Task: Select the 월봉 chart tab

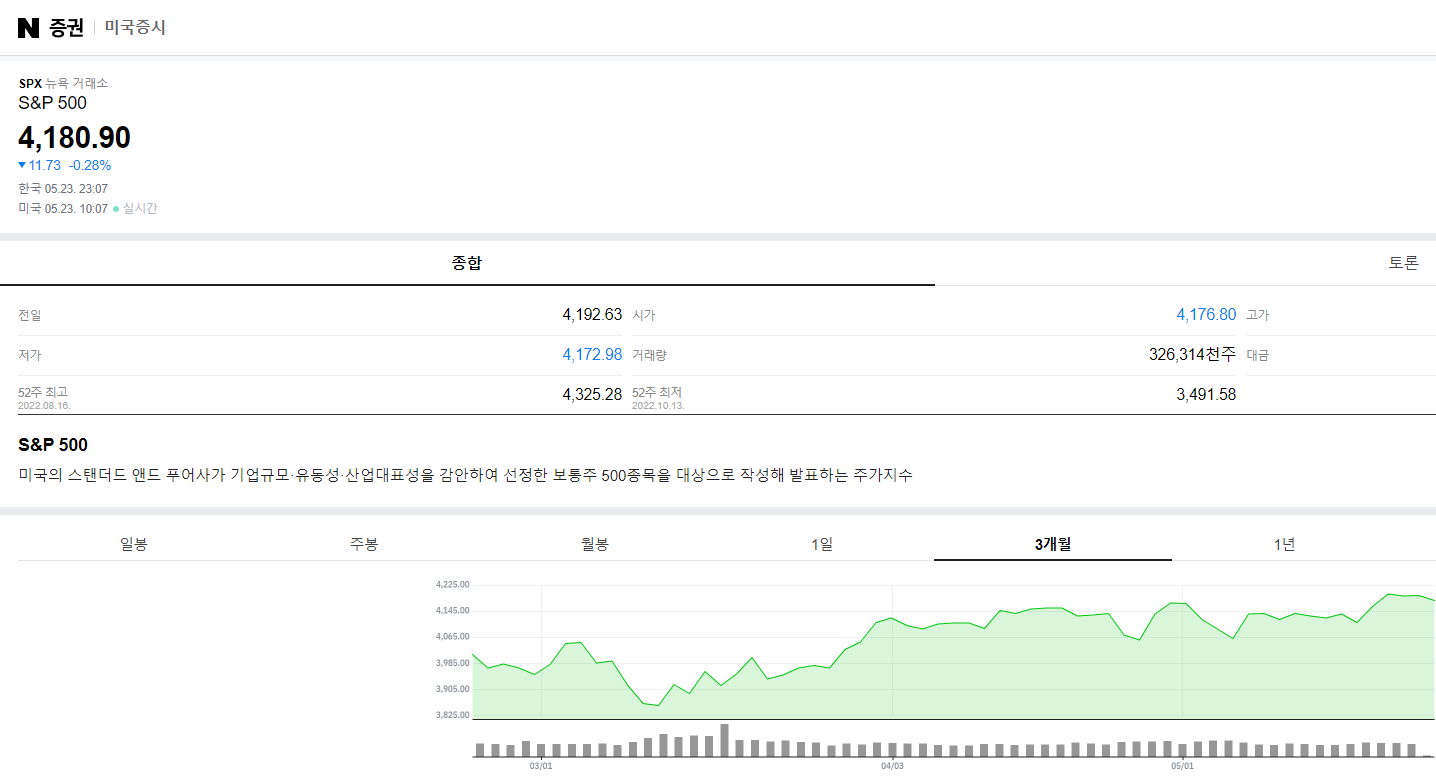Action: click(x=594, y=544)
